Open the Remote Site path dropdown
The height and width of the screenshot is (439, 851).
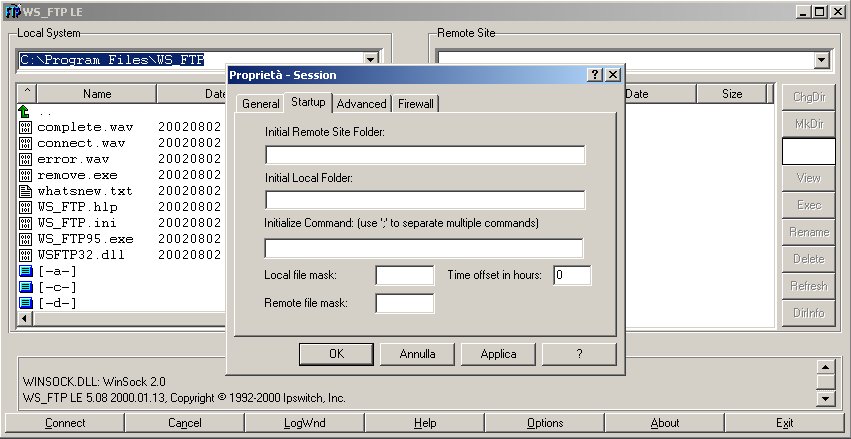click(x=822, y=60)
